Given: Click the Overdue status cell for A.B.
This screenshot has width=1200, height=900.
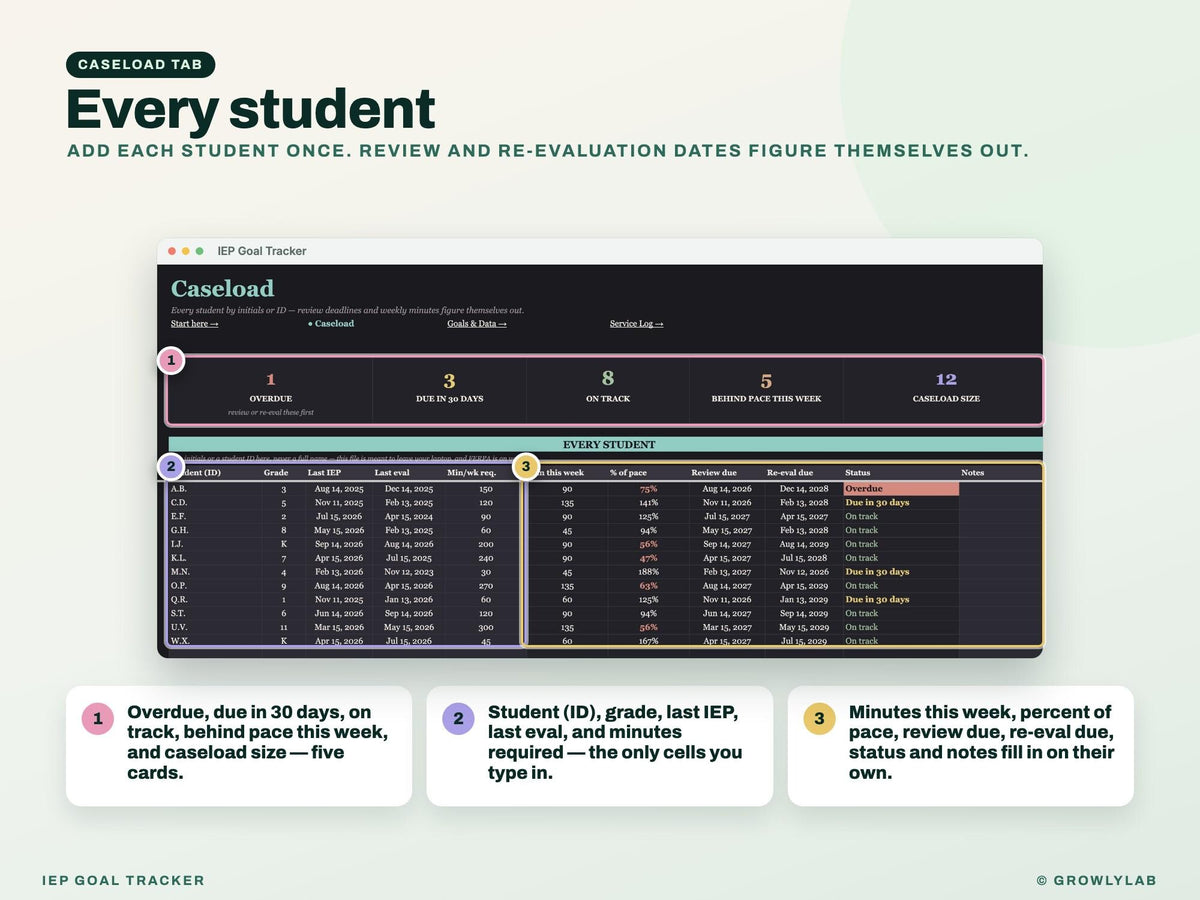Looking at the screenshot, I should click(x=901, y=489).
